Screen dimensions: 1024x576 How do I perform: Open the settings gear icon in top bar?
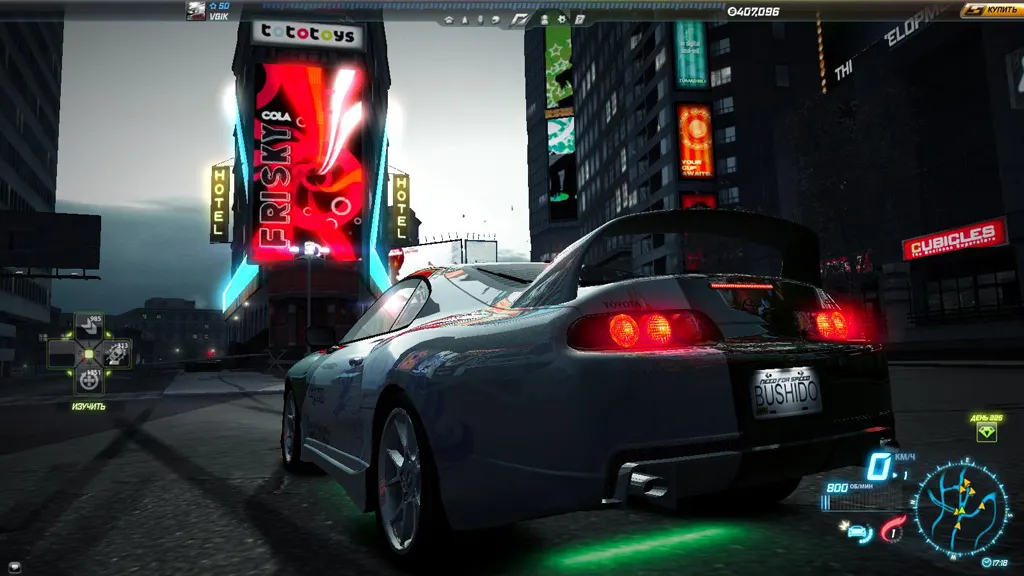(x=562, y=20)
